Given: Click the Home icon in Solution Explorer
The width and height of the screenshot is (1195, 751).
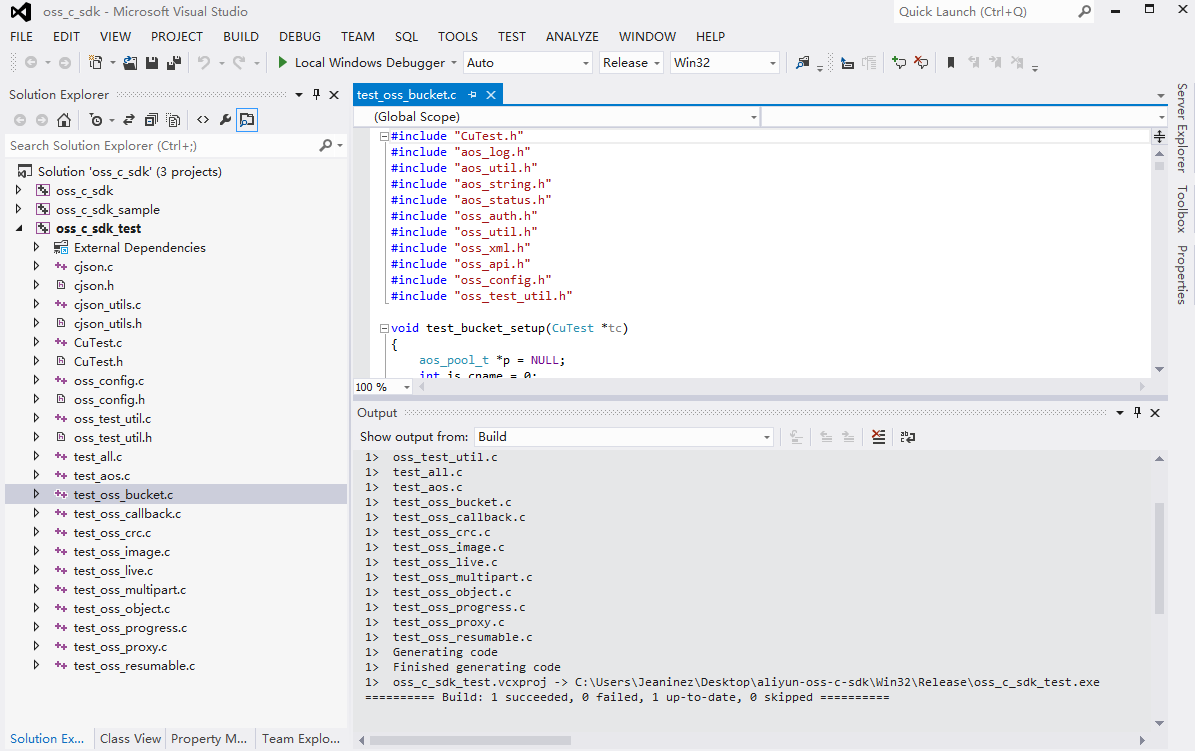Looking at the screenshot, I should 64,120.
